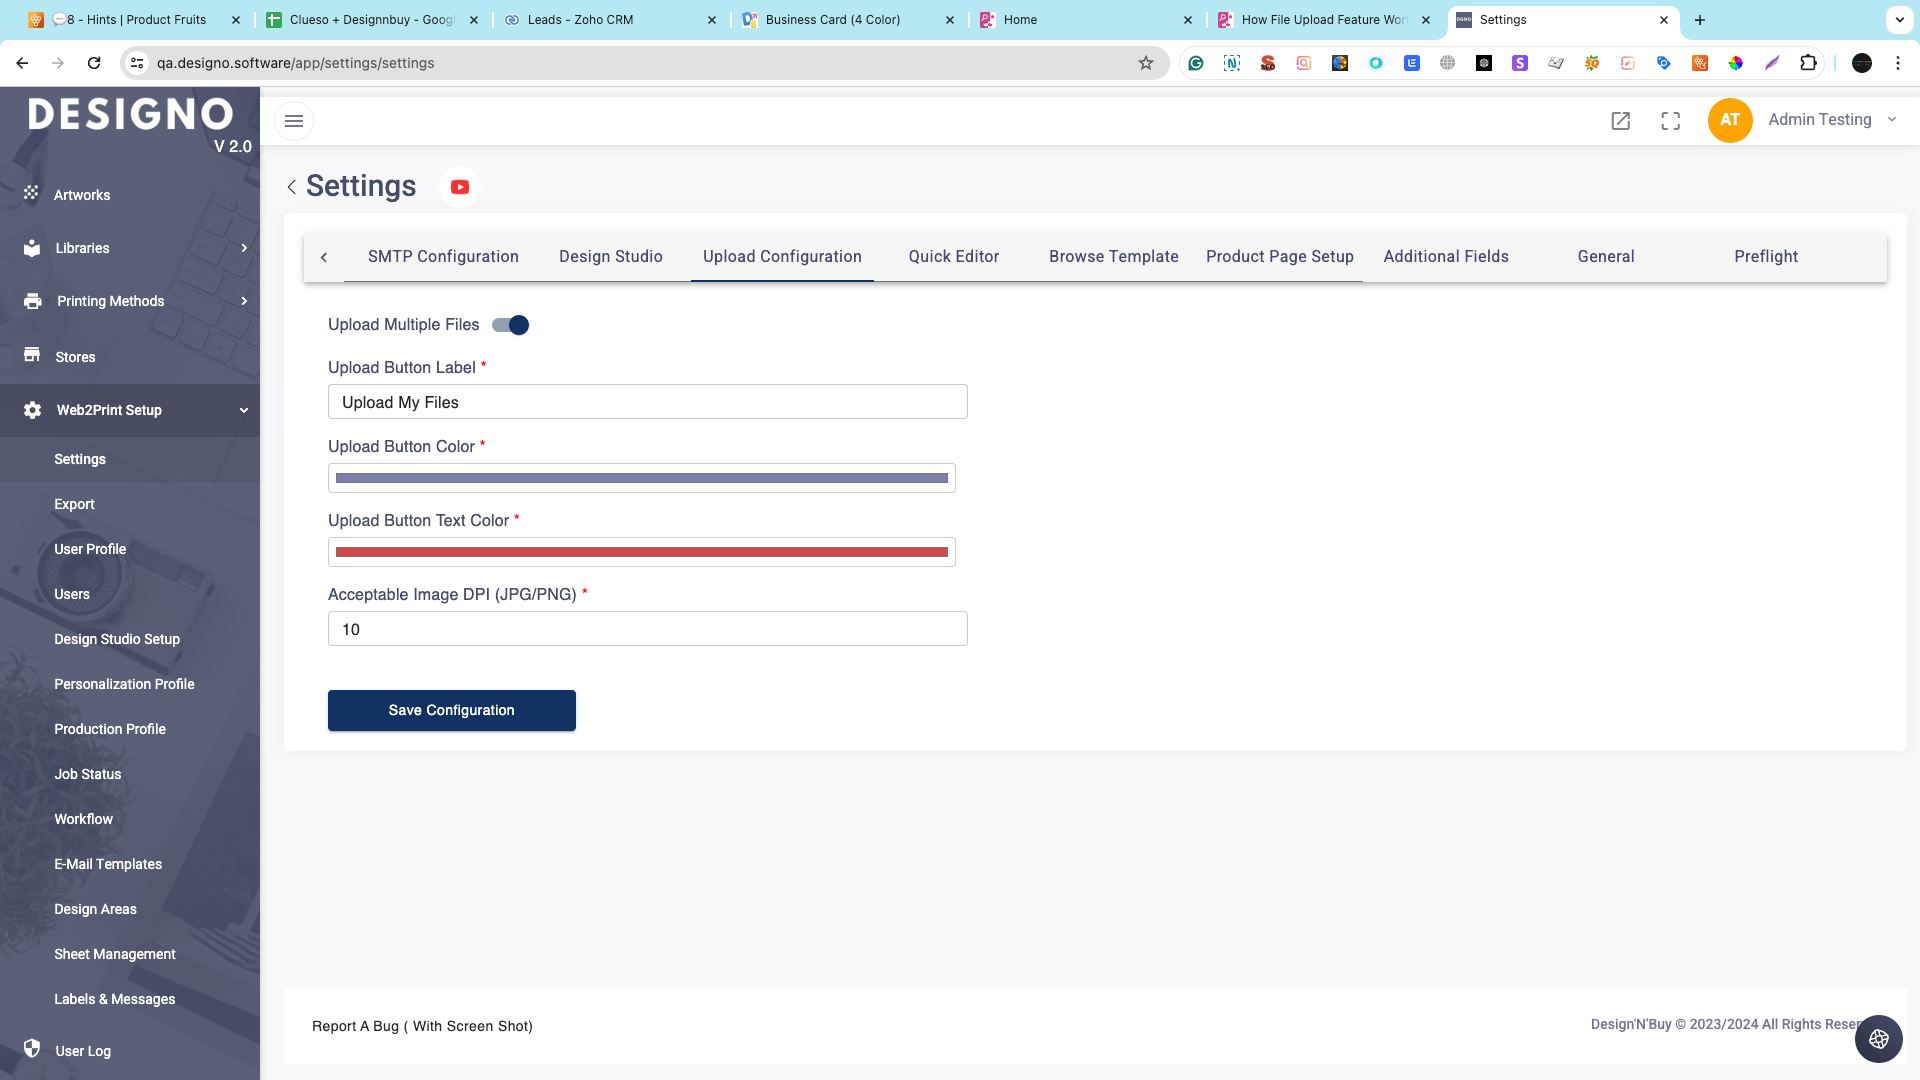The image size is (1920, 1080).
Task: Switch to the Quick Editor tab
Action: pyautogui.click(x=953, y=257)
